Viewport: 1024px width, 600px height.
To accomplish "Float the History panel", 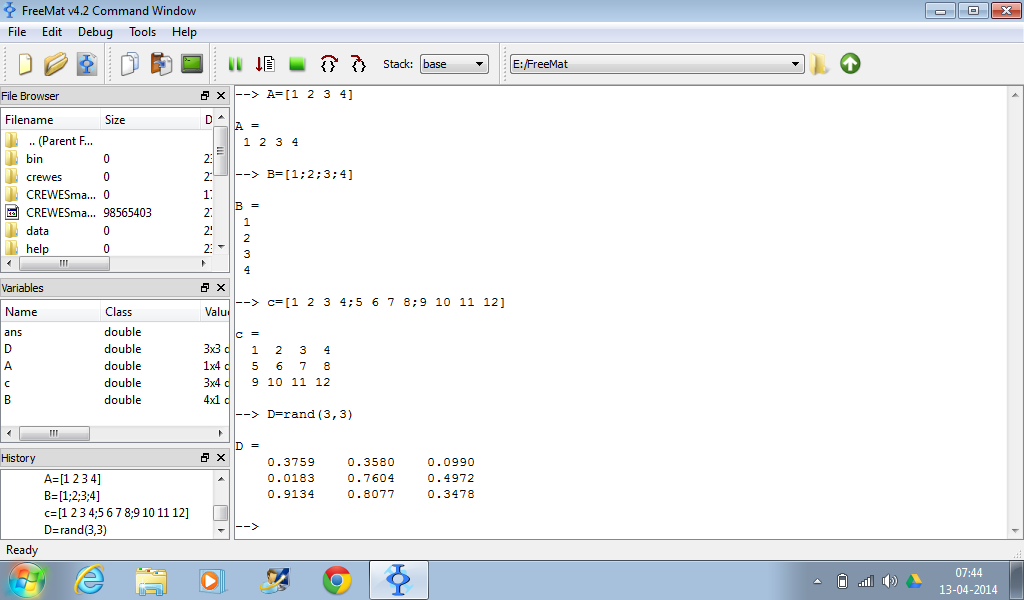I will [x=205, y=458].
